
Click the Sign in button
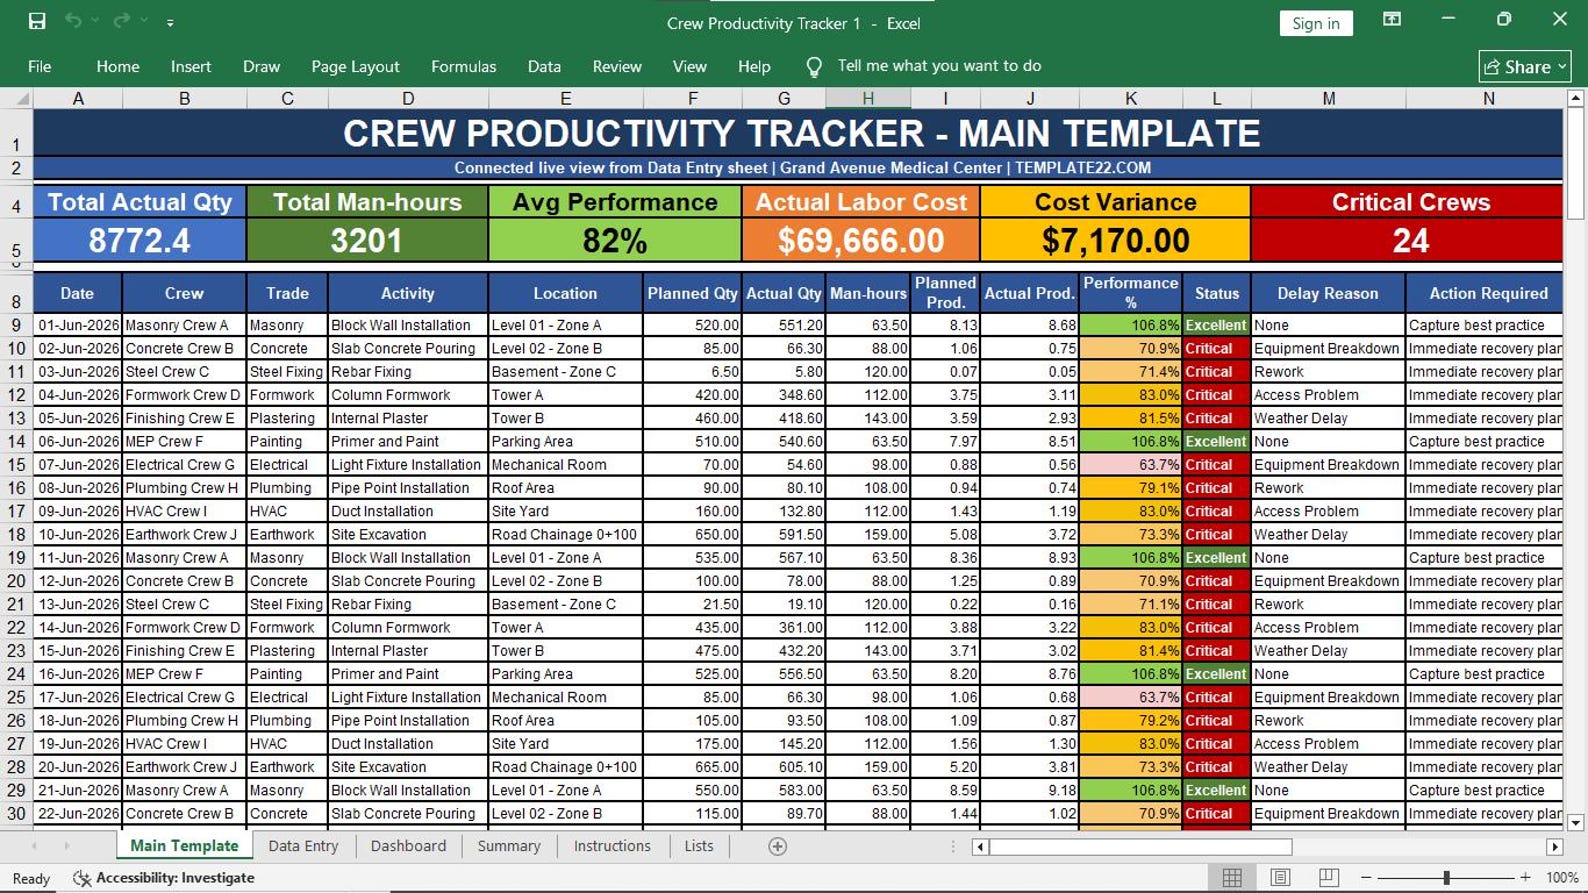tap(1315, 23)
